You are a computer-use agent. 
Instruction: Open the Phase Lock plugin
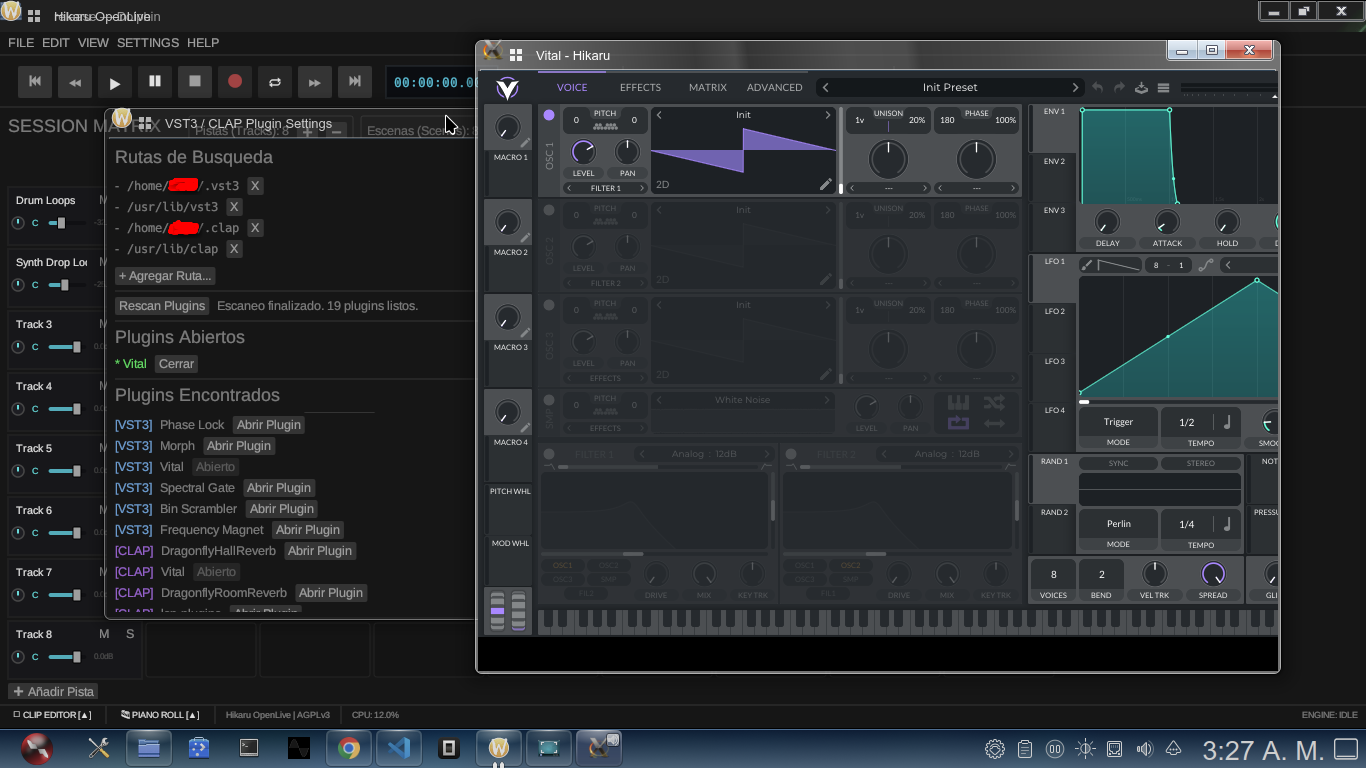click(269, 425)
